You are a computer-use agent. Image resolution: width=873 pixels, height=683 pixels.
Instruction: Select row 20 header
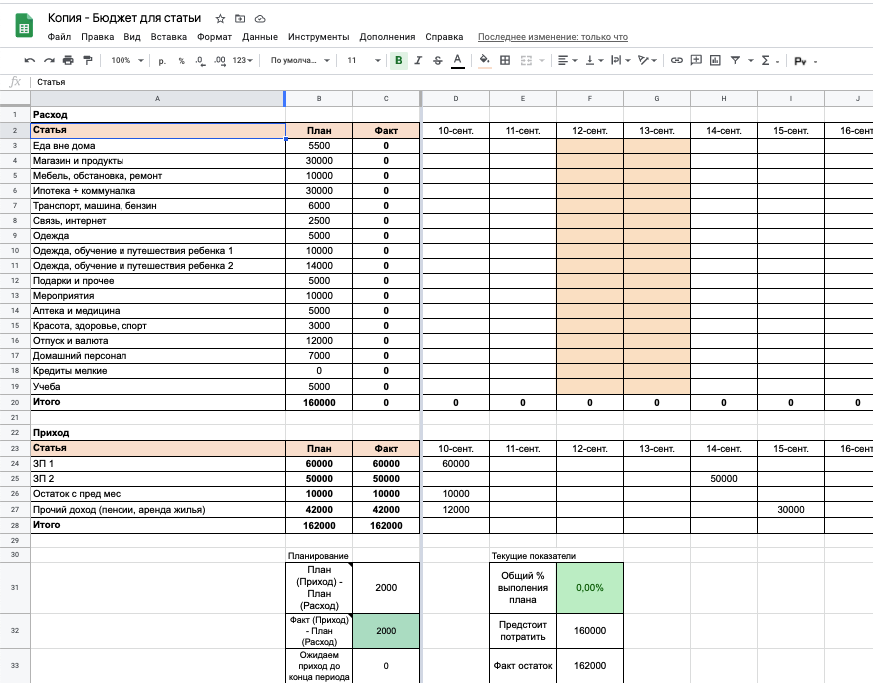(15, 402)
